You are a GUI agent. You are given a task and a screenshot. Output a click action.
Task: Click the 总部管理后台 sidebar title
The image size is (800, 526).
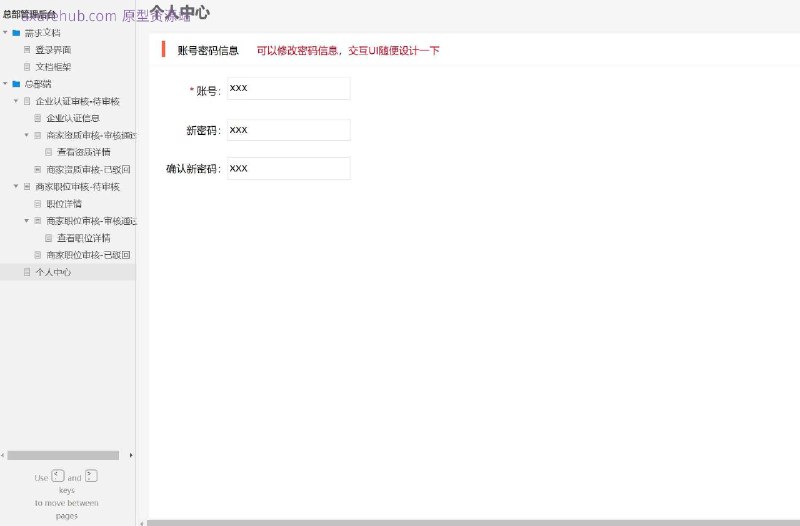[x=29, y=15]
